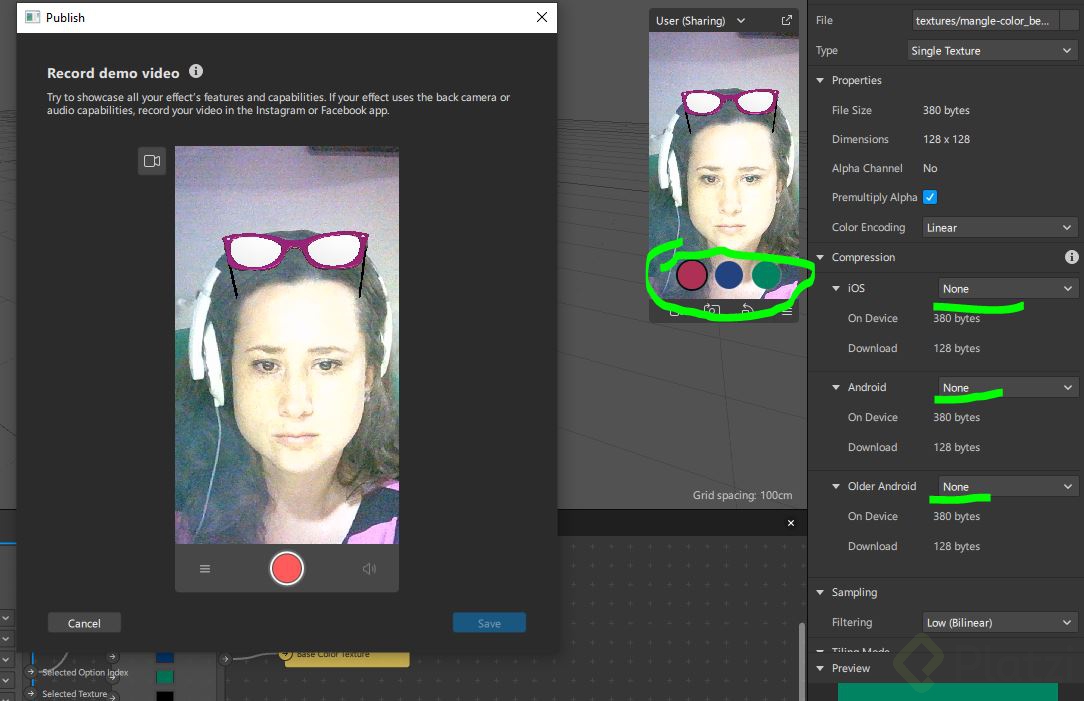Image resolution: width=1084 pixels, height=701 pixels.
Task: Click the Dimensions value 128 x 128
Action: (x=946, y=139)
